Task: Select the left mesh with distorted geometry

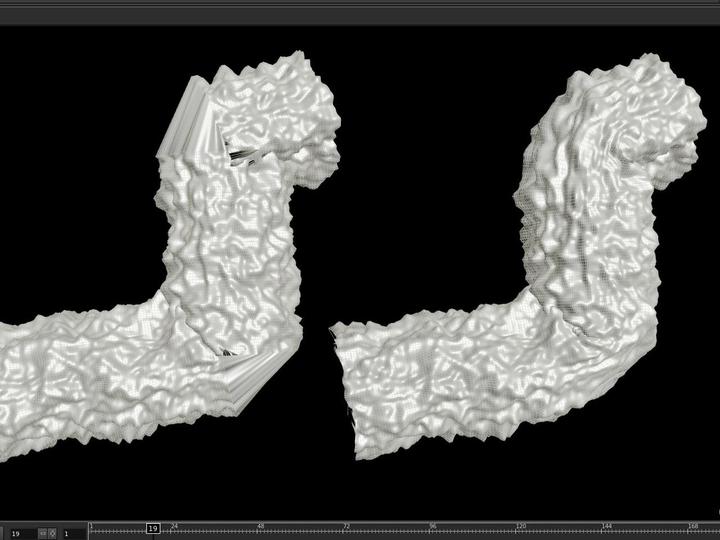Action: tap(230, 250)
